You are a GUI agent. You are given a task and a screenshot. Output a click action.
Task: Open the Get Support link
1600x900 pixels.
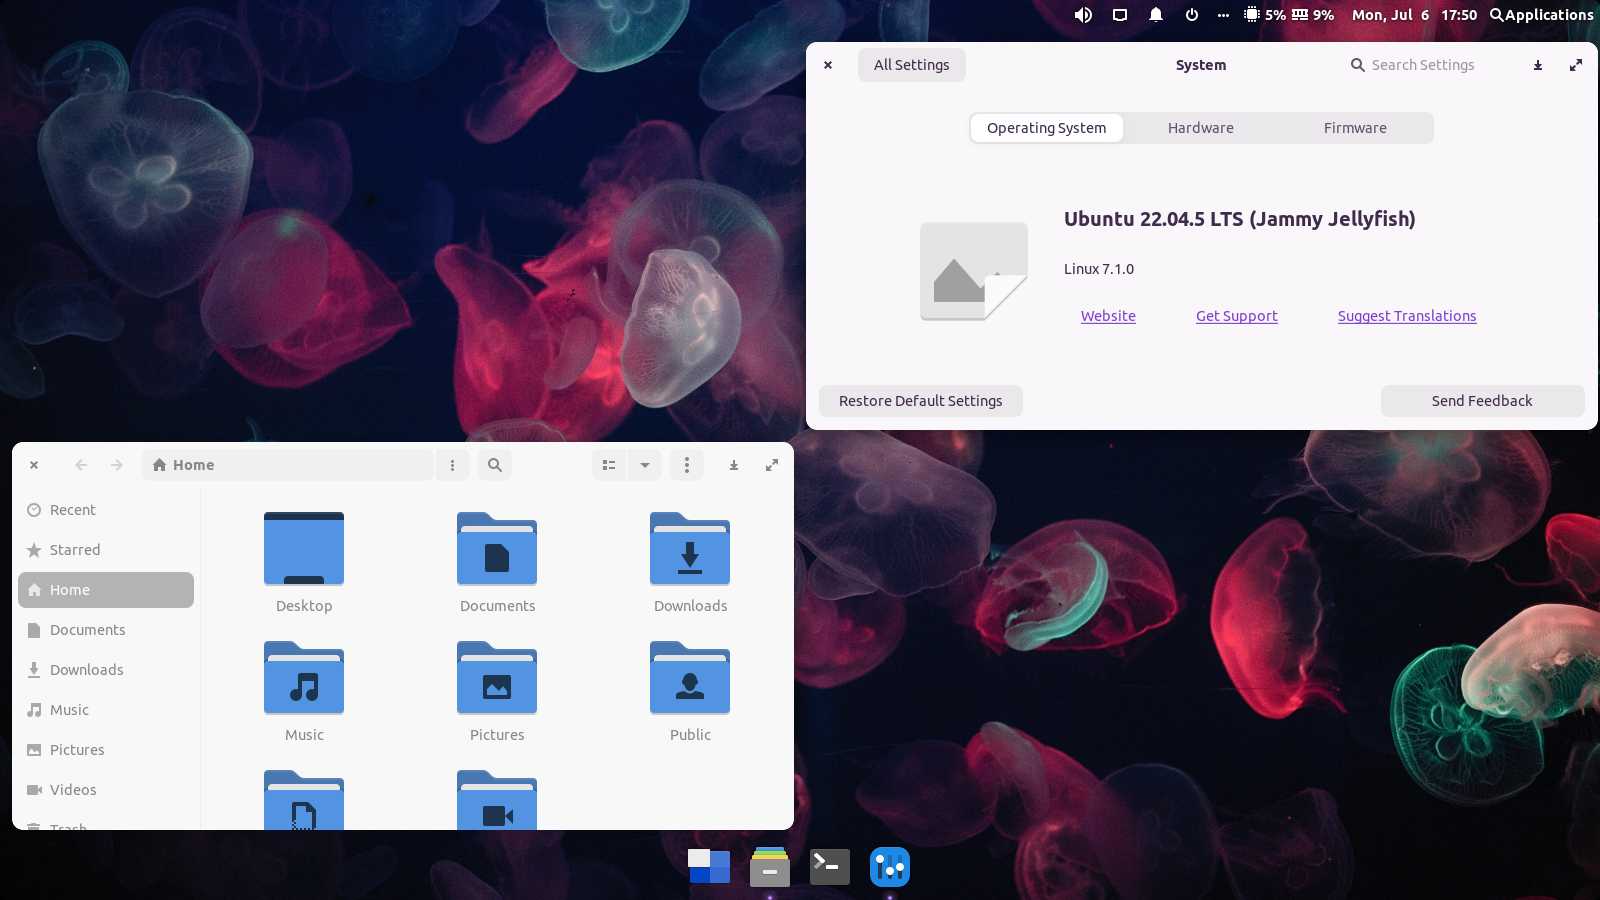tap(1236, 316)
